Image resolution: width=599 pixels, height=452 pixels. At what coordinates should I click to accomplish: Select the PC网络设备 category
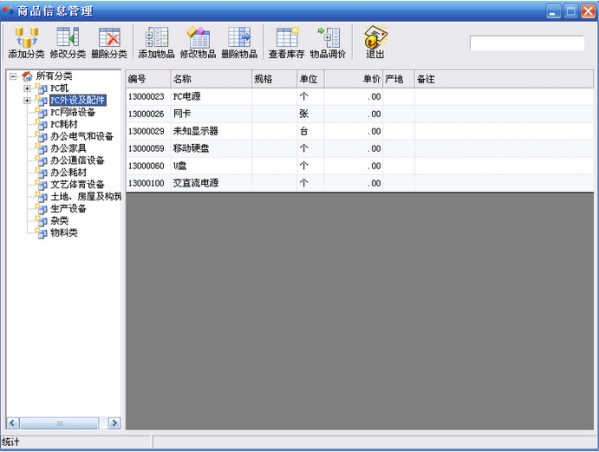pos(73,112)
